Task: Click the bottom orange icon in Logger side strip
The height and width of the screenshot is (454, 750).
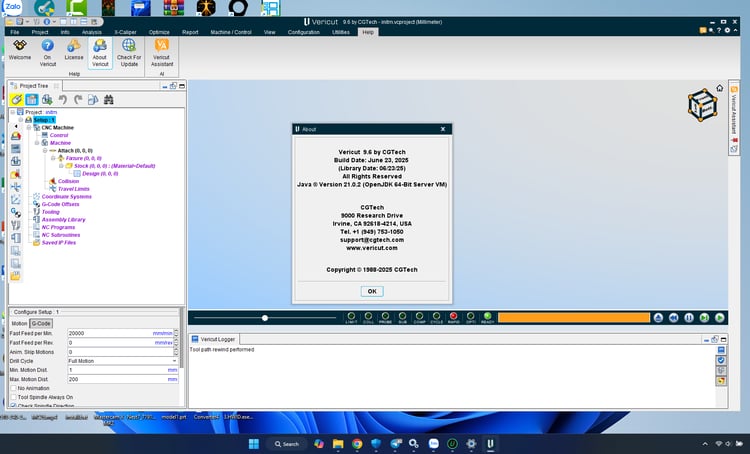Action: coord(721,381)
